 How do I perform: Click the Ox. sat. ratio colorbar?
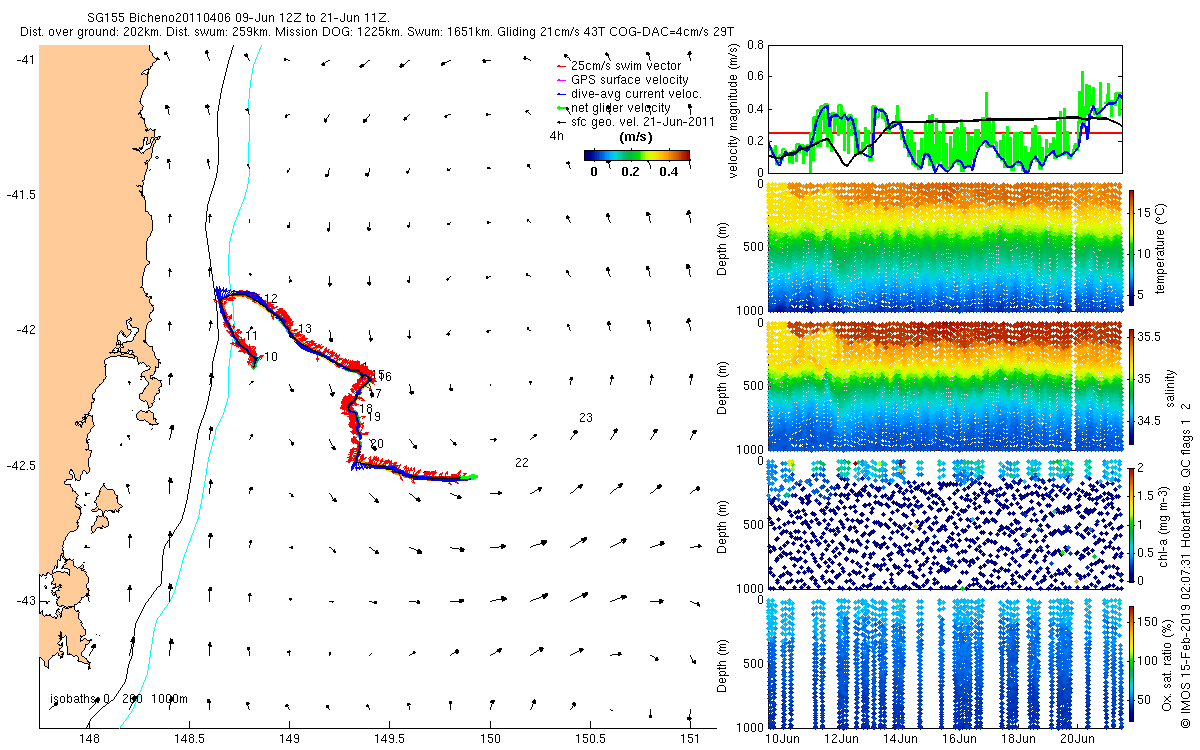1132,666
